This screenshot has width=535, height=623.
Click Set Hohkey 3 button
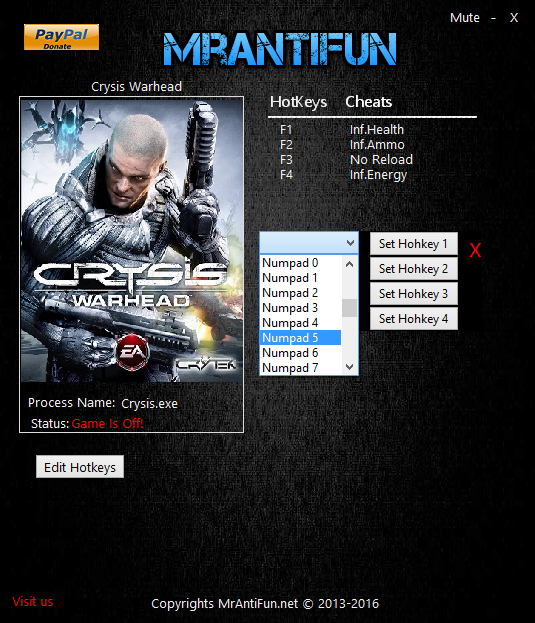tap(413, 294)
